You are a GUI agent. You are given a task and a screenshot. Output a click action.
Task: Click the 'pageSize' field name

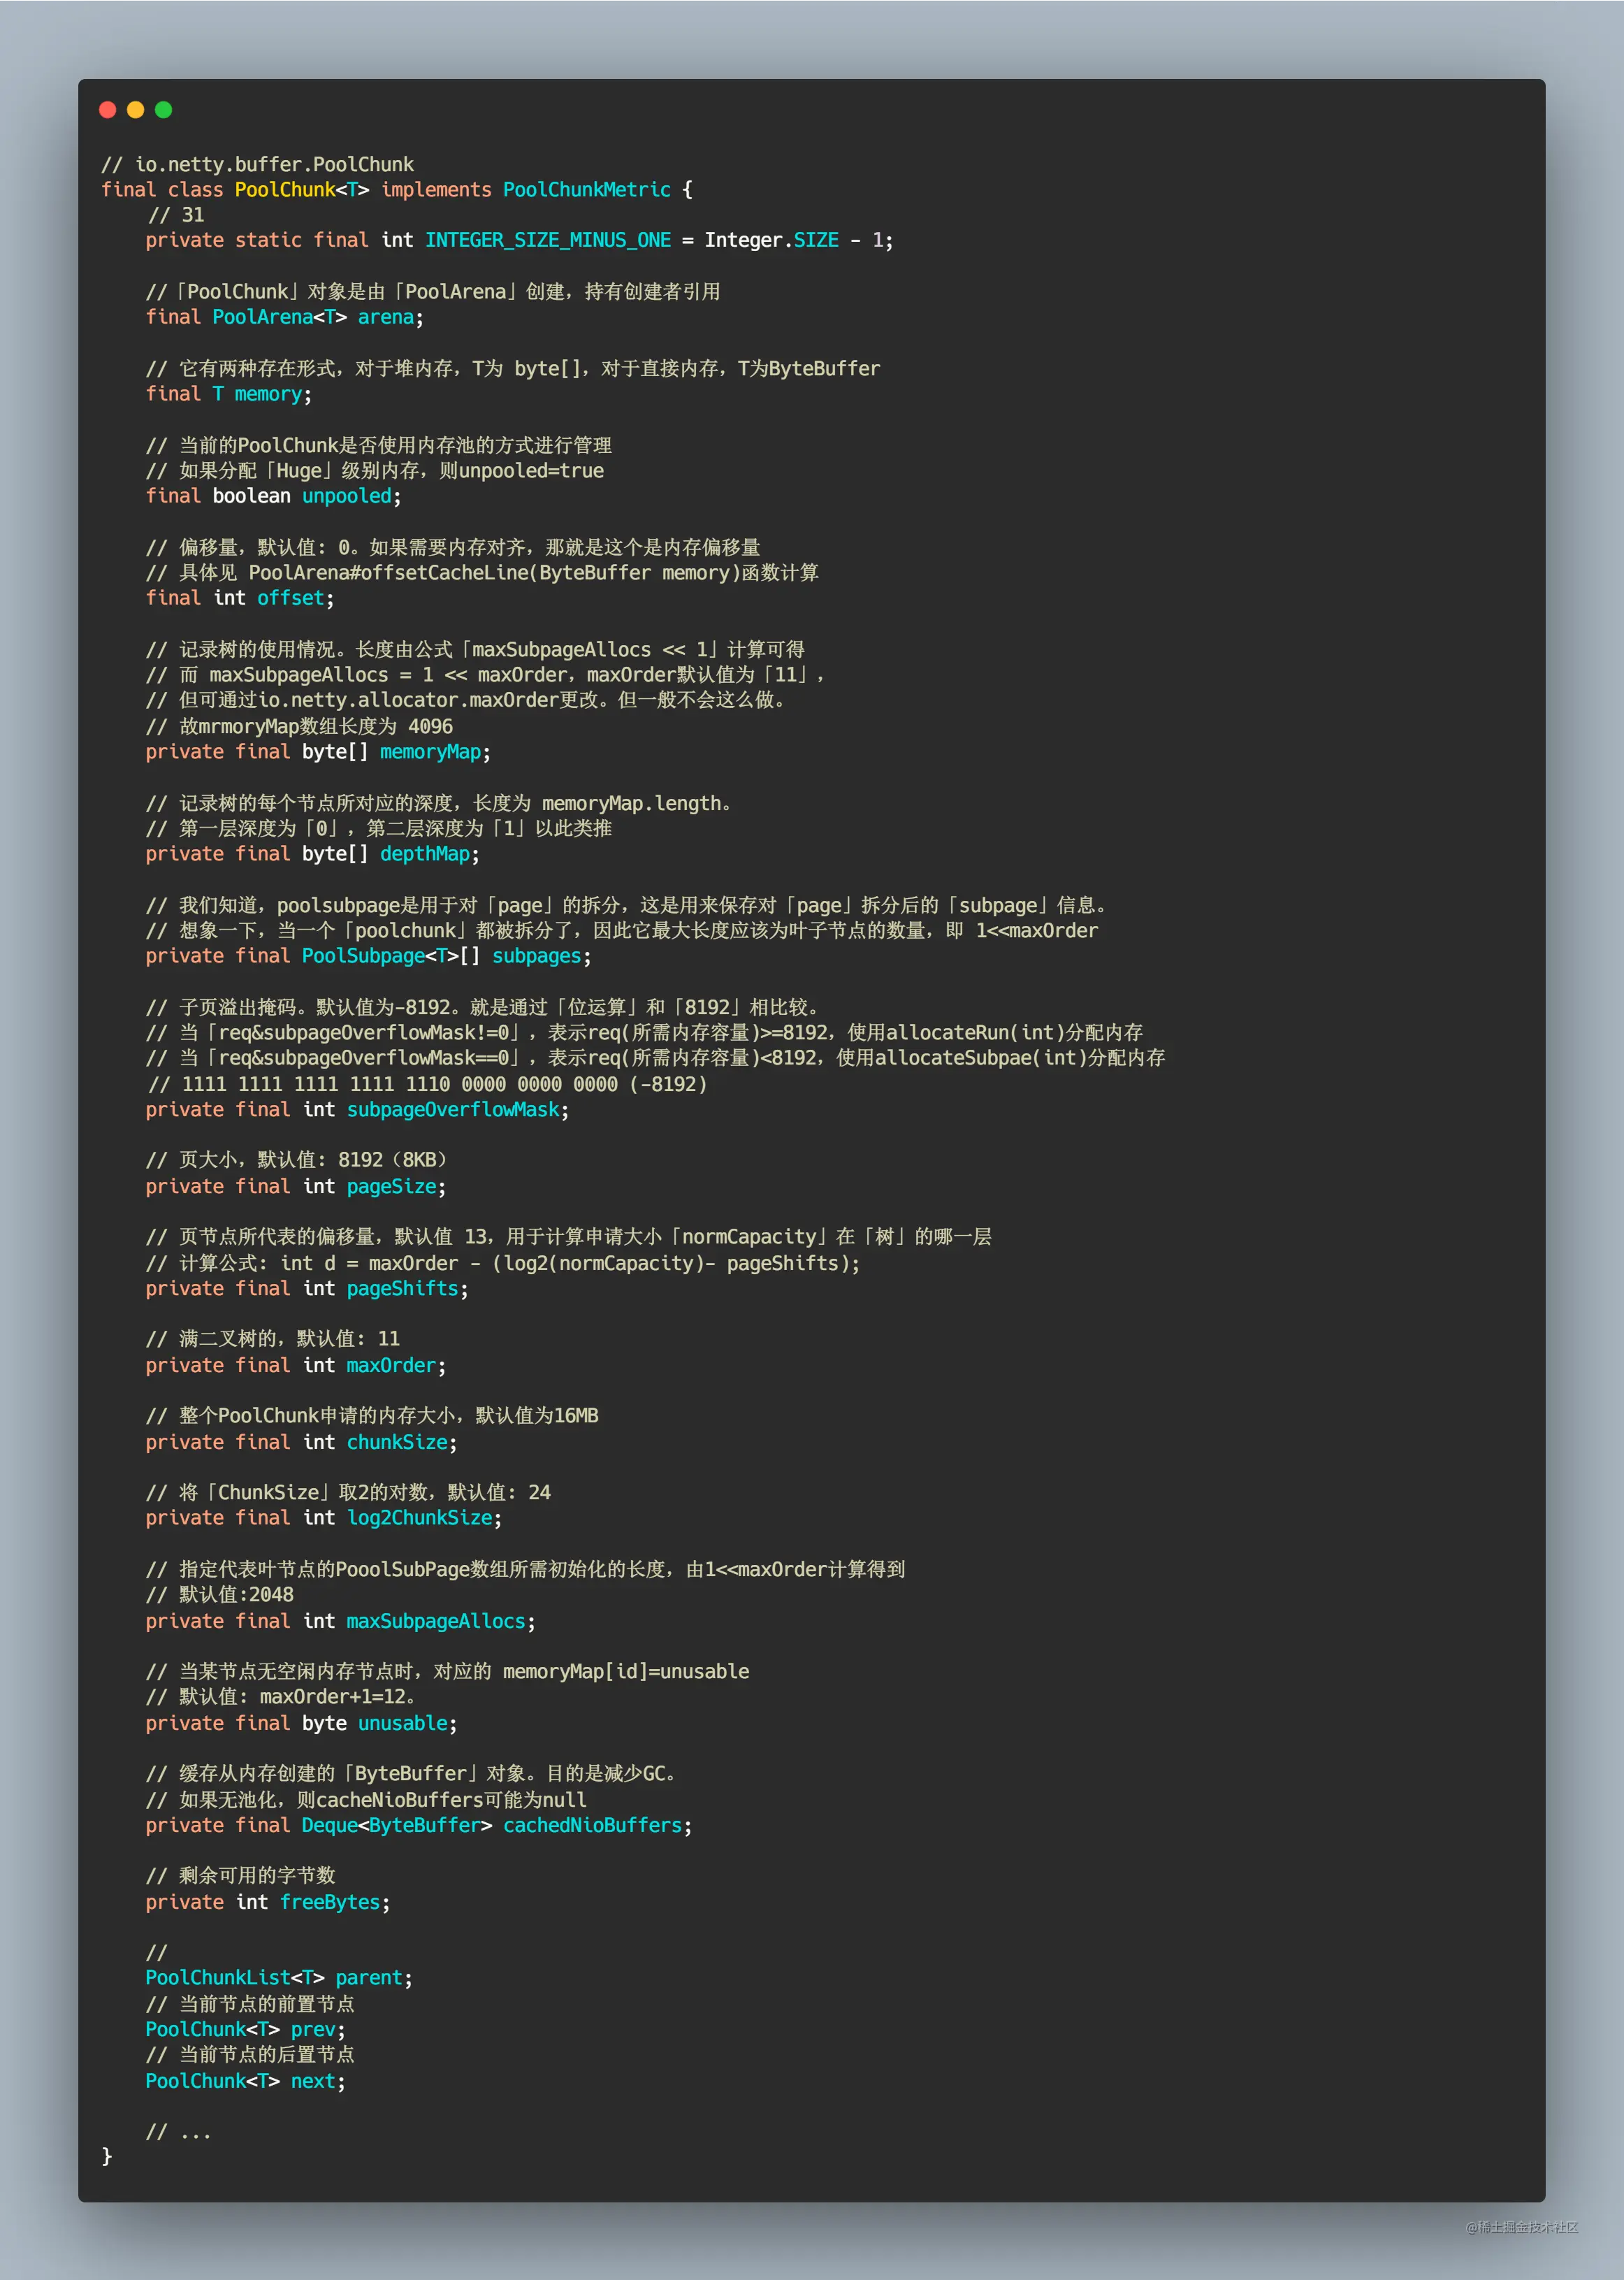pos(392,1186)
